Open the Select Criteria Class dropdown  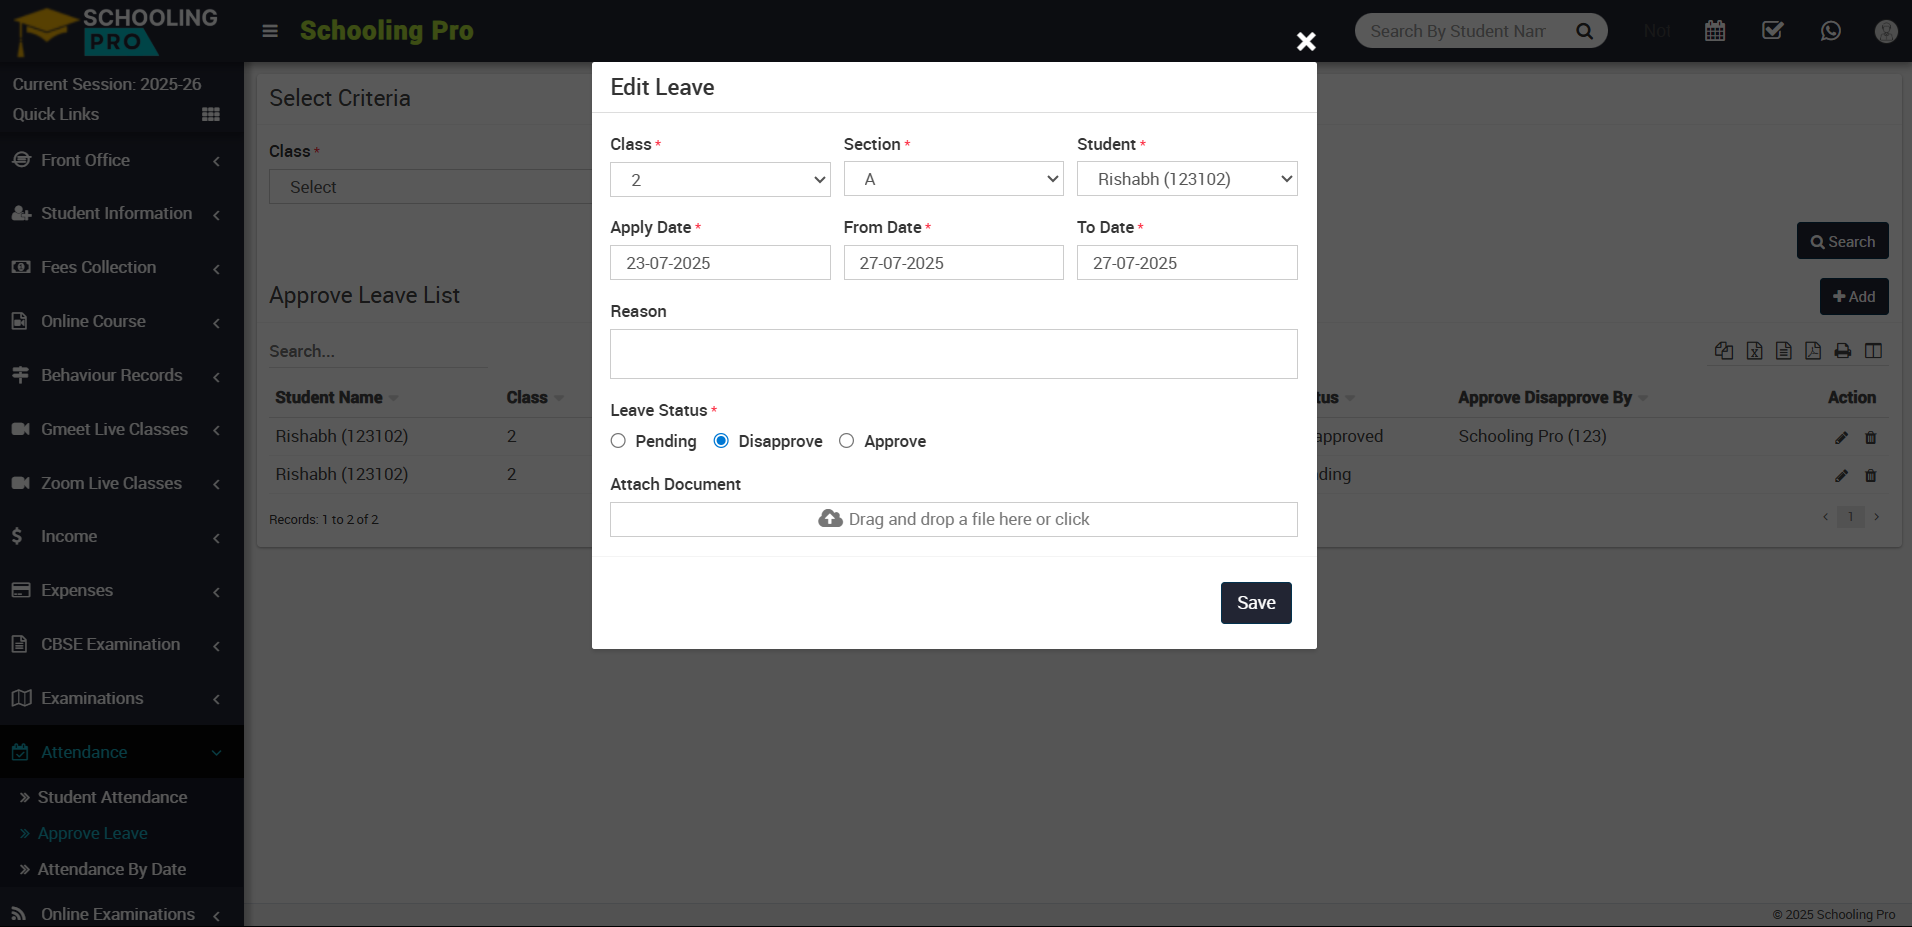coord(430,187)
